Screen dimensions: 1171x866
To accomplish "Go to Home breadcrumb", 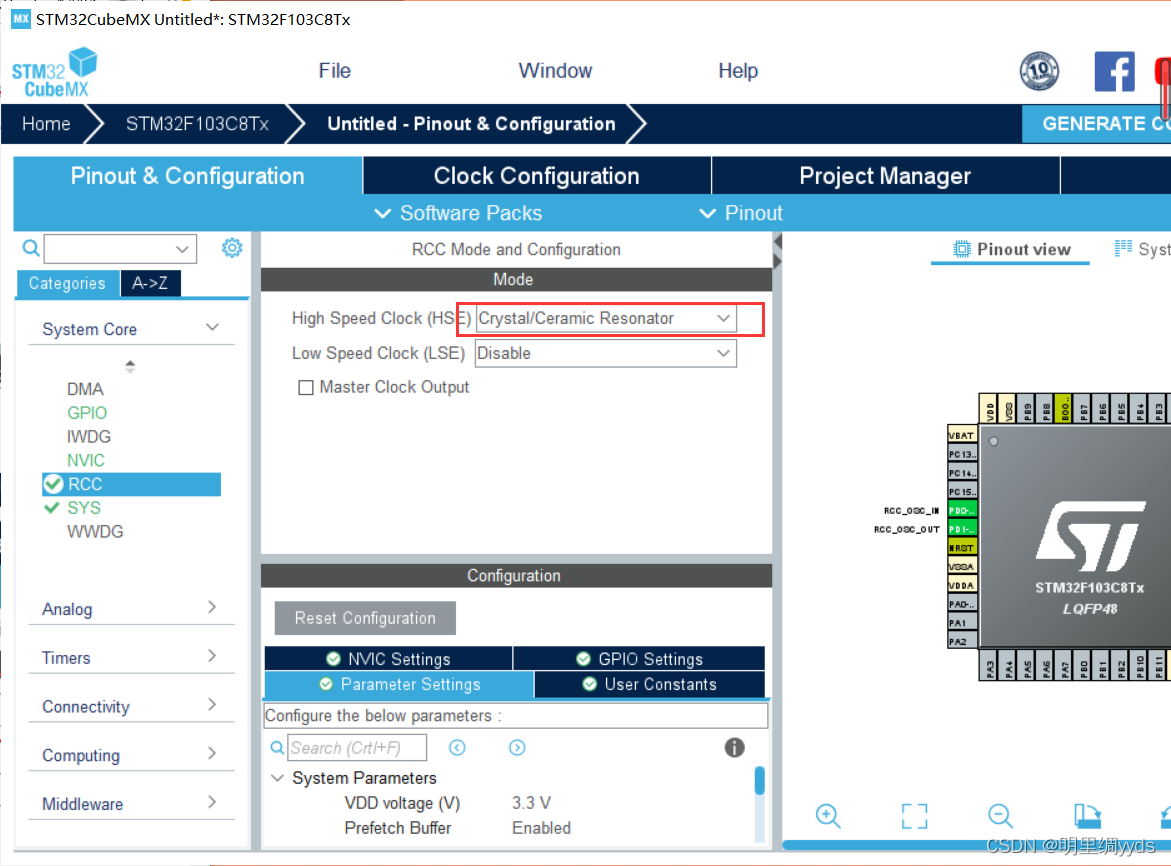I will [46, 123].
